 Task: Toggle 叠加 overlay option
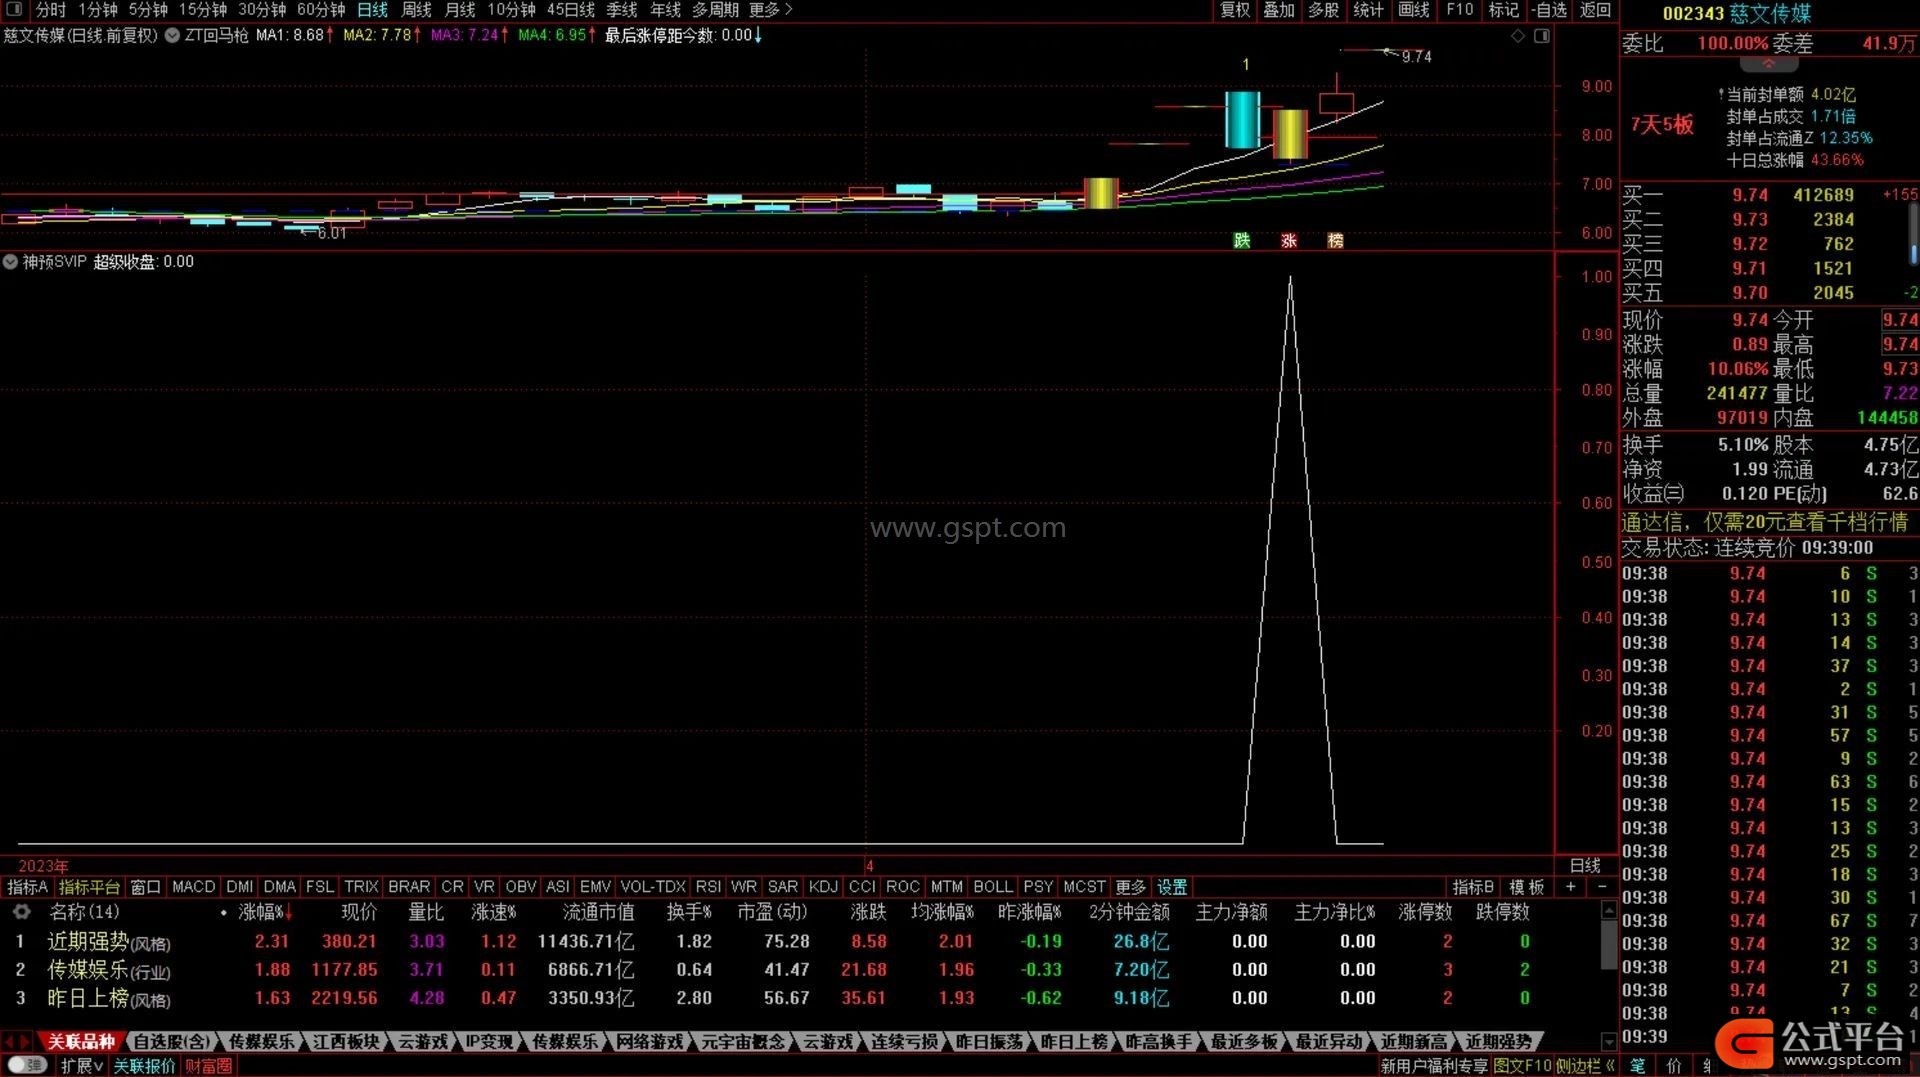1279,10
